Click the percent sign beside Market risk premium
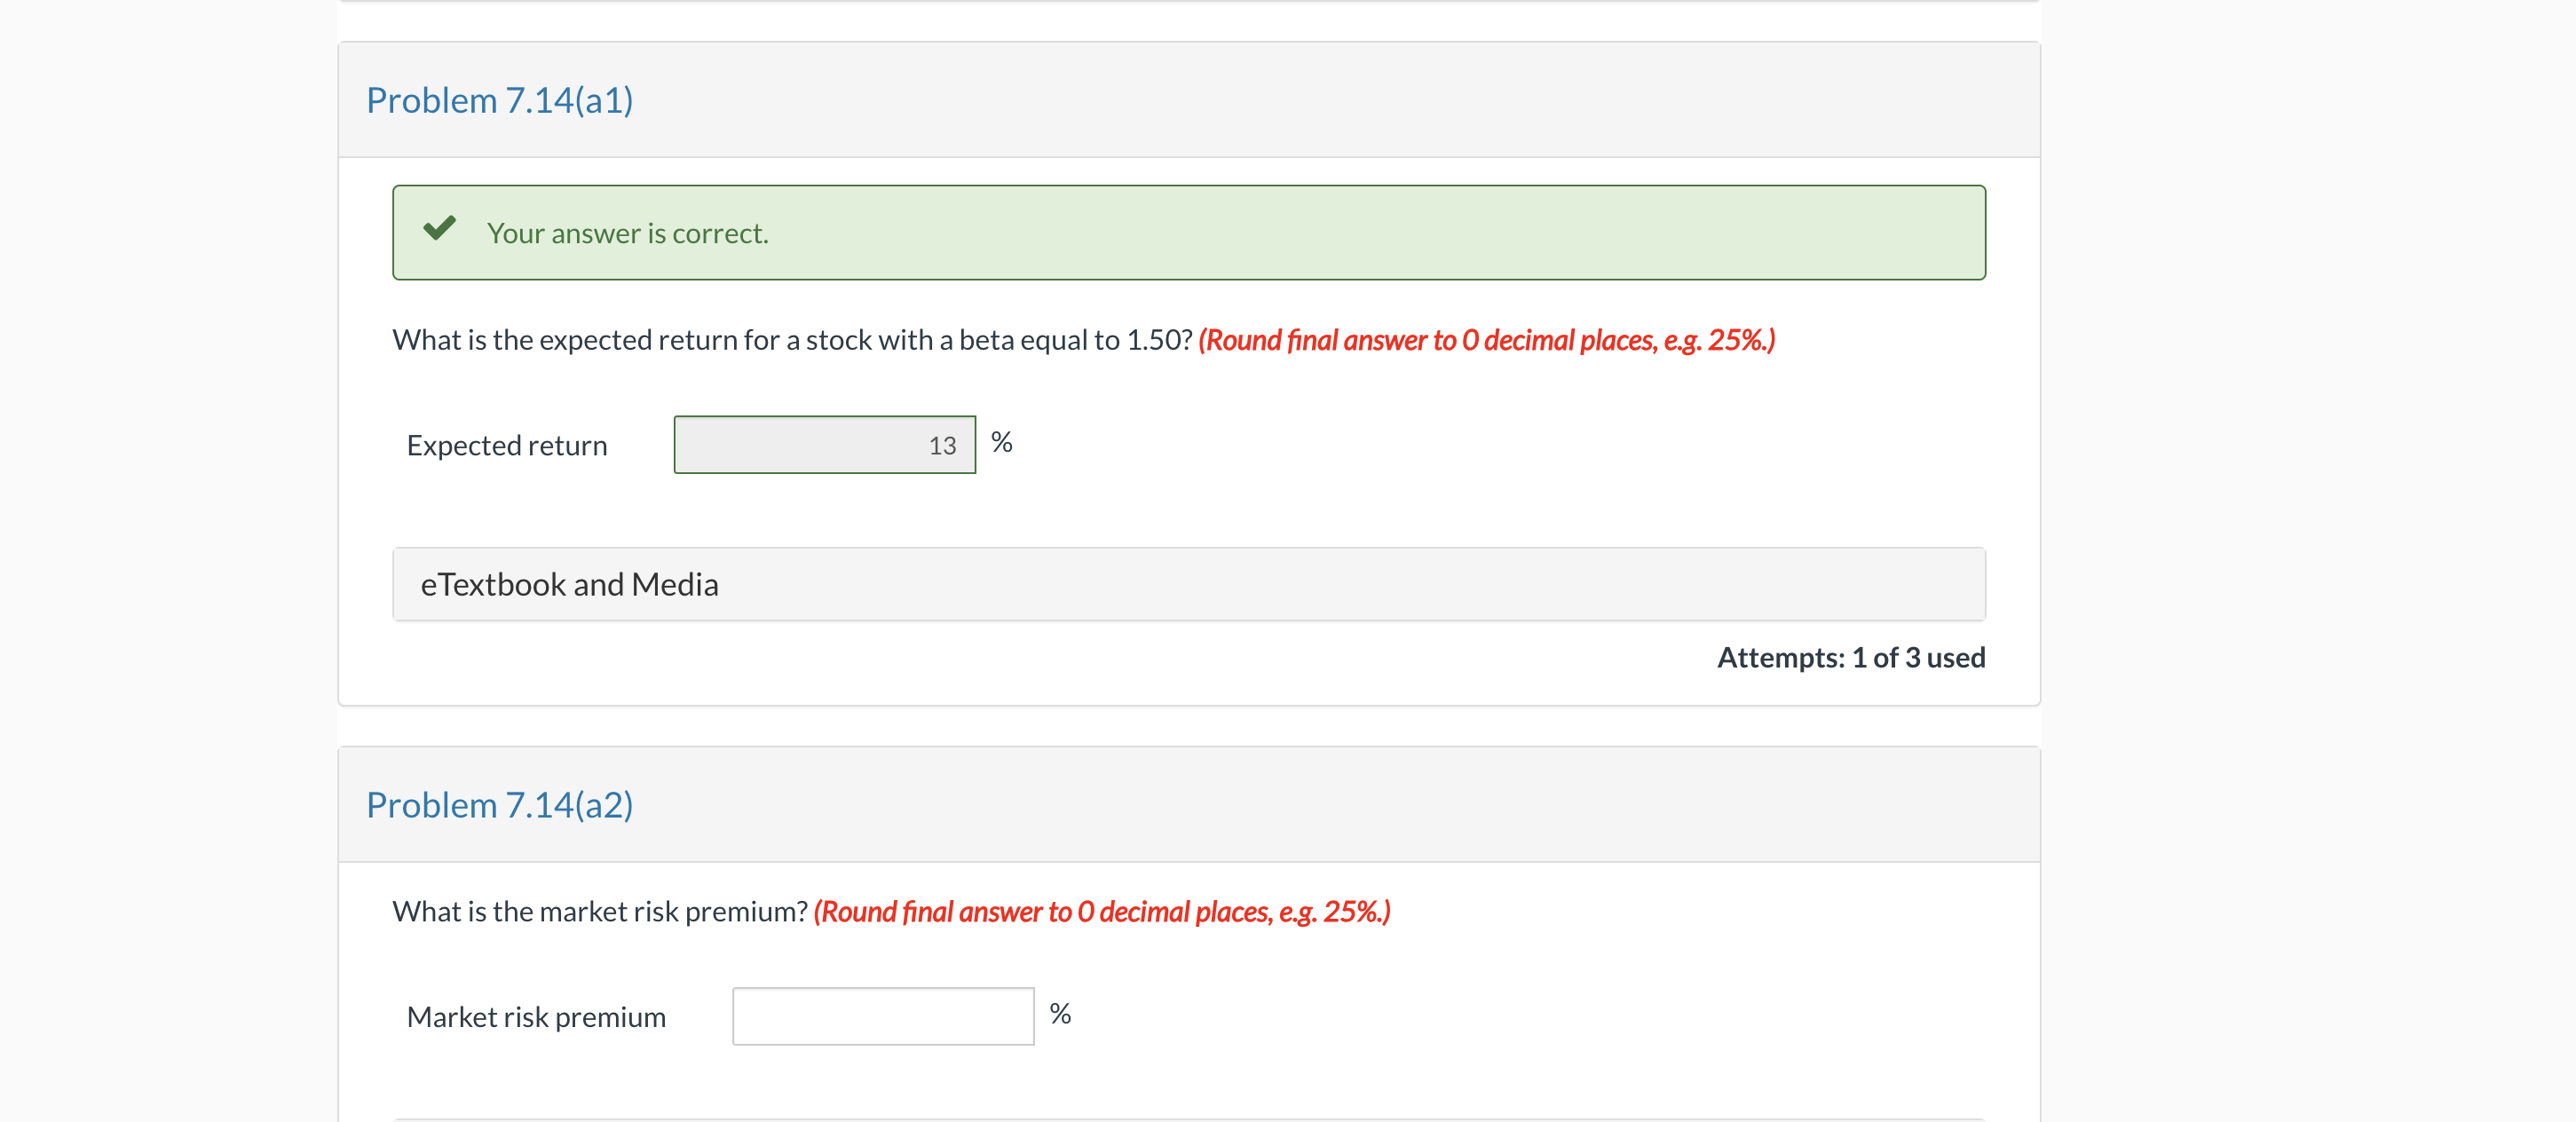 (x=1060, y=1013)
